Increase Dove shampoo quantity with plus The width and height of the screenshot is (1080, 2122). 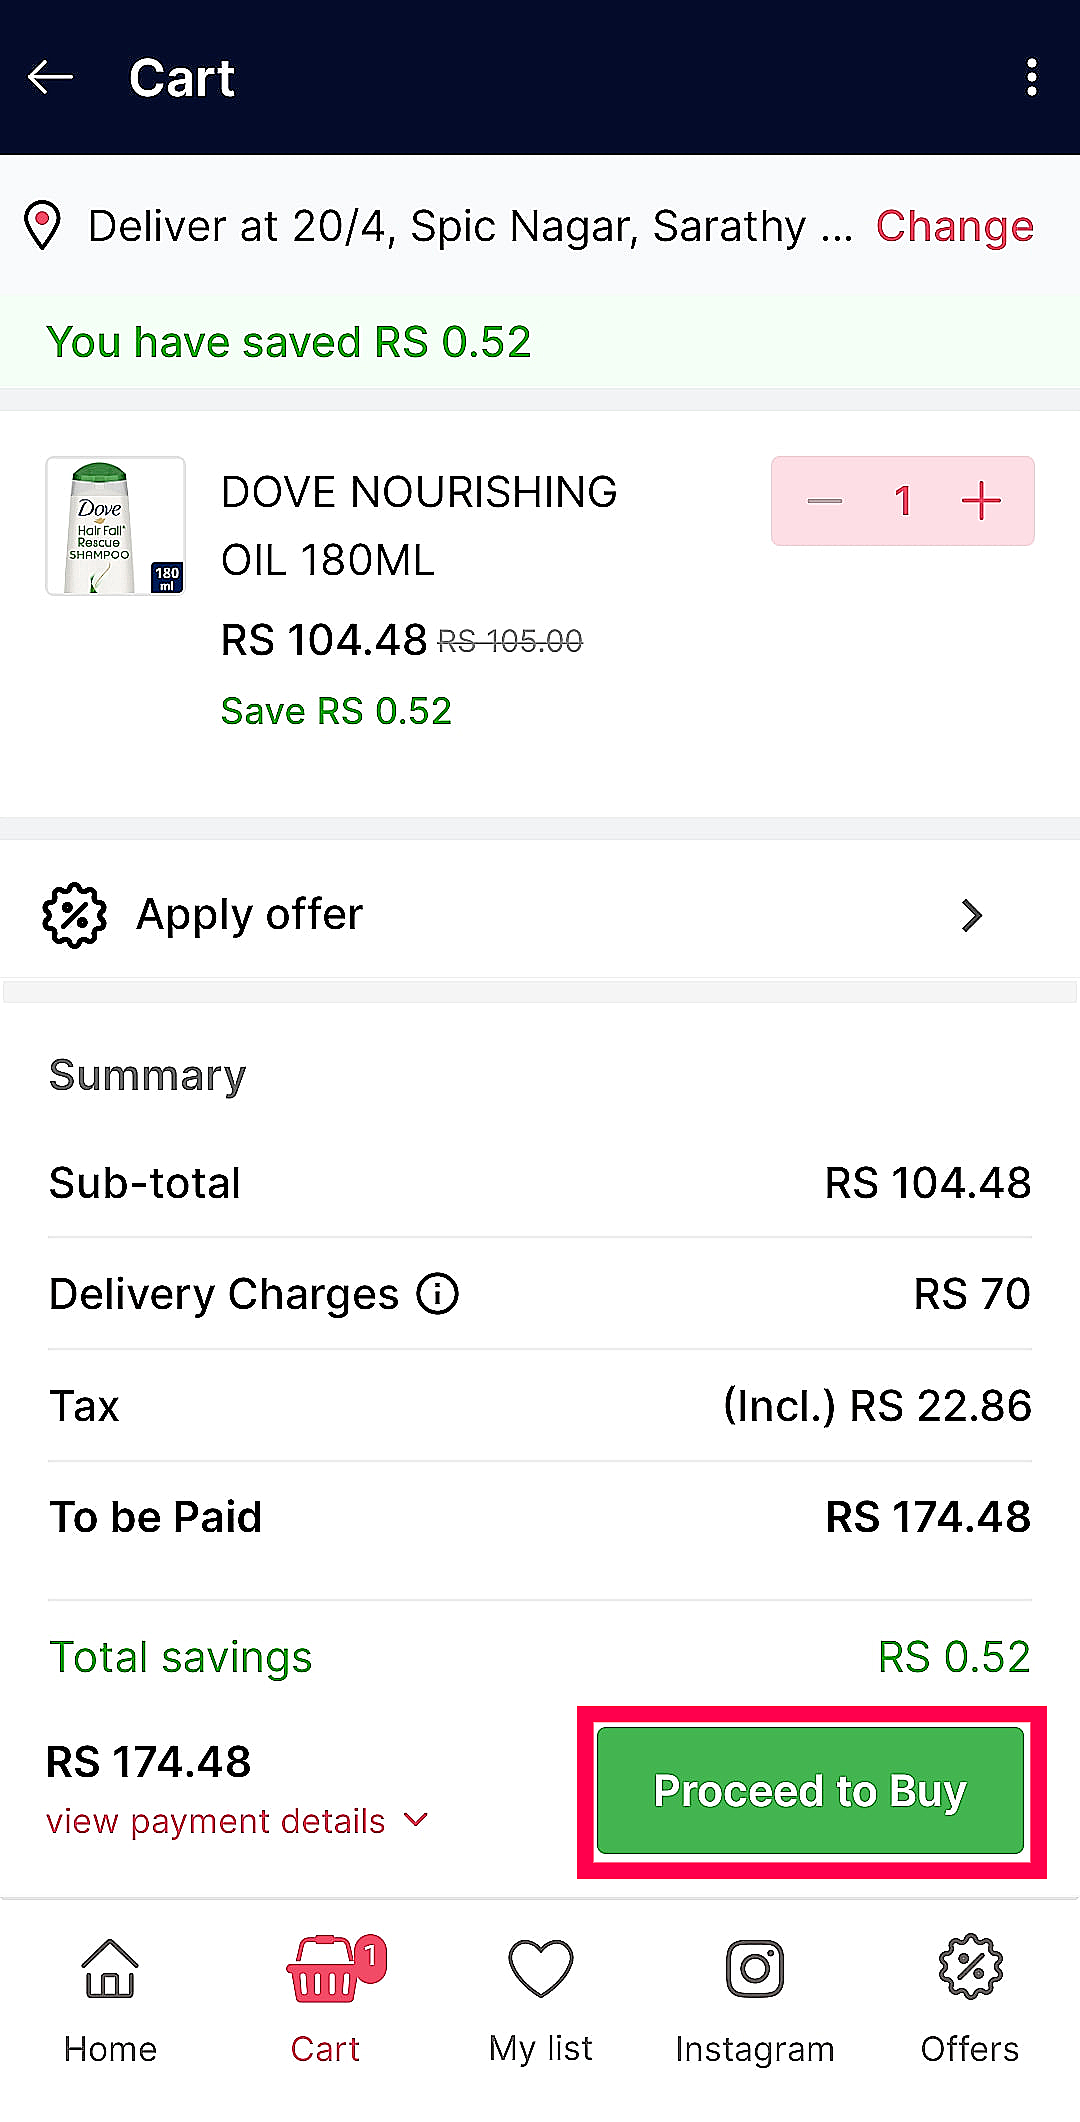pyautogui.click(x=981, y=501)
